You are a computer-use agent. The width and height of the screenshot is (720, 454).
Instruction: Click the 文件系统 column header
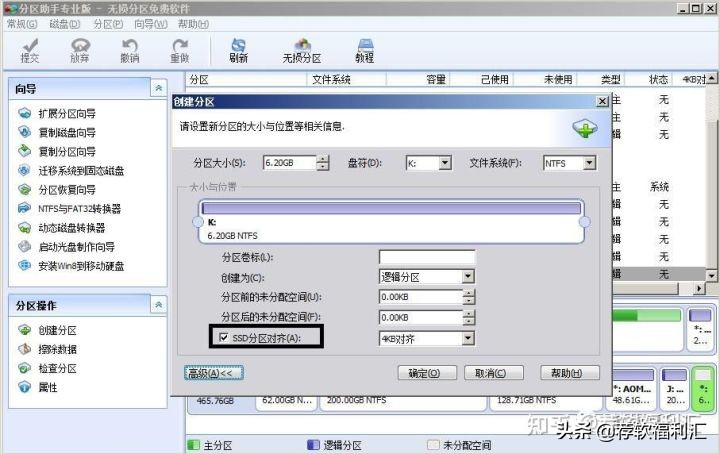click(347, 79)
